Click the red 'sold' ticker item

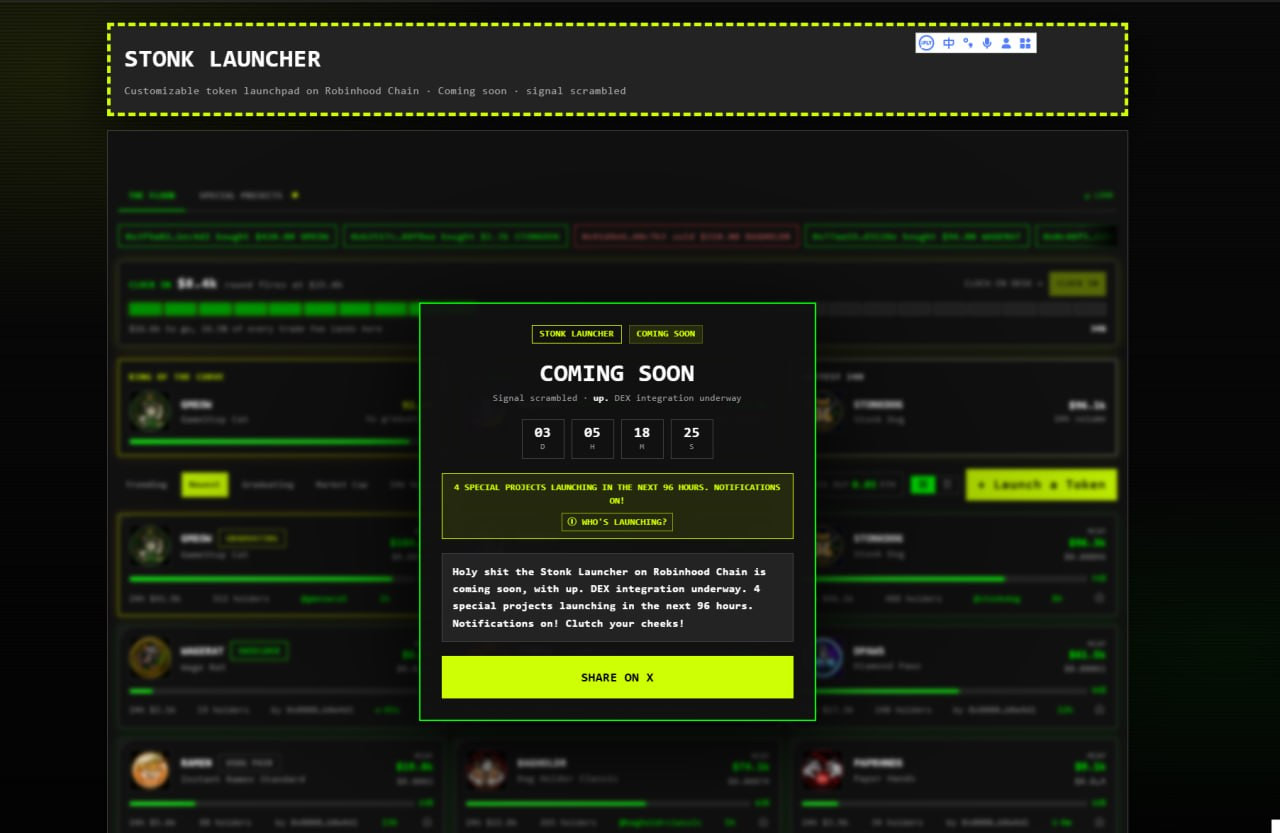tap(687, 237)
